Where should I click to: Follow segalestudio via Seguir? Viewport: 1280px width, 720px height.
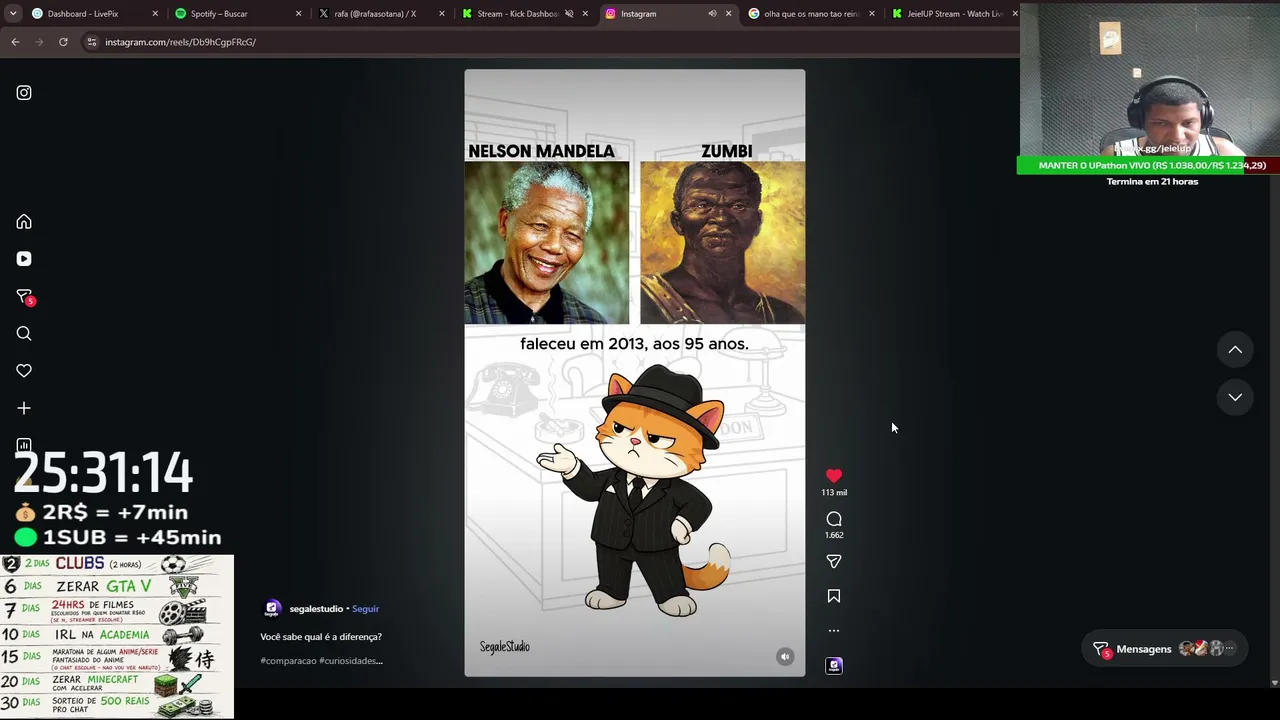pos(365,609)
